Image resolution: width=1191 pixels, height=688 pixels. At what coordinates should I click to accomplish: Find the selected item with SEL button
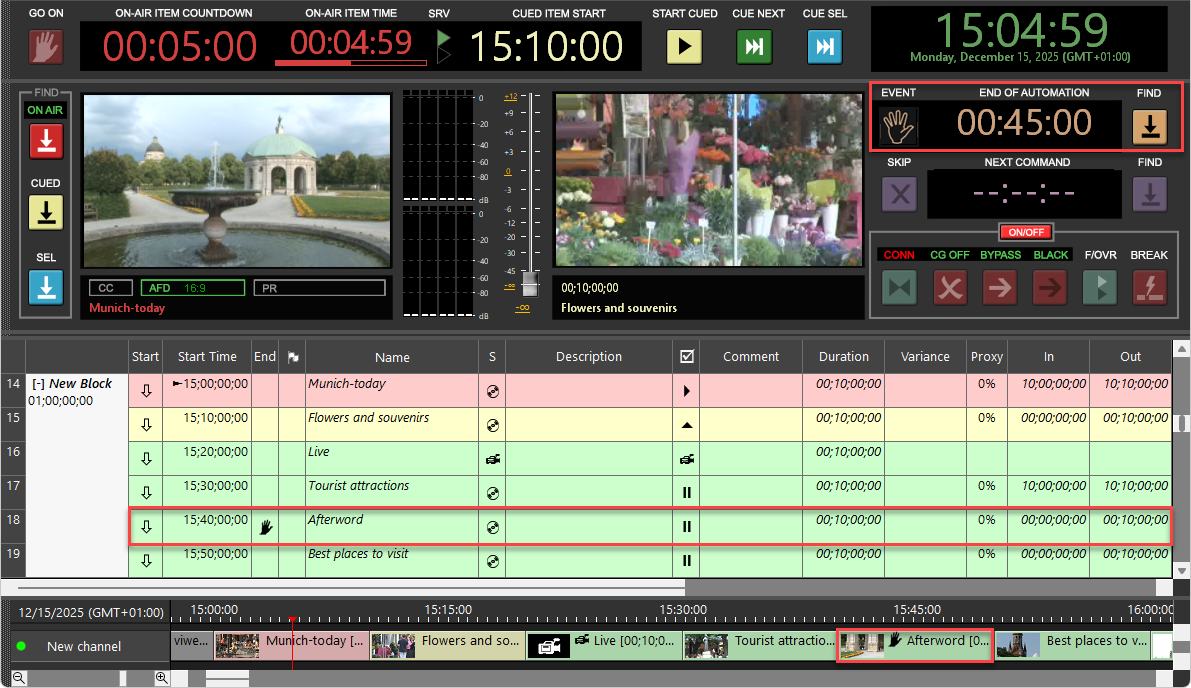click(45, 286)
